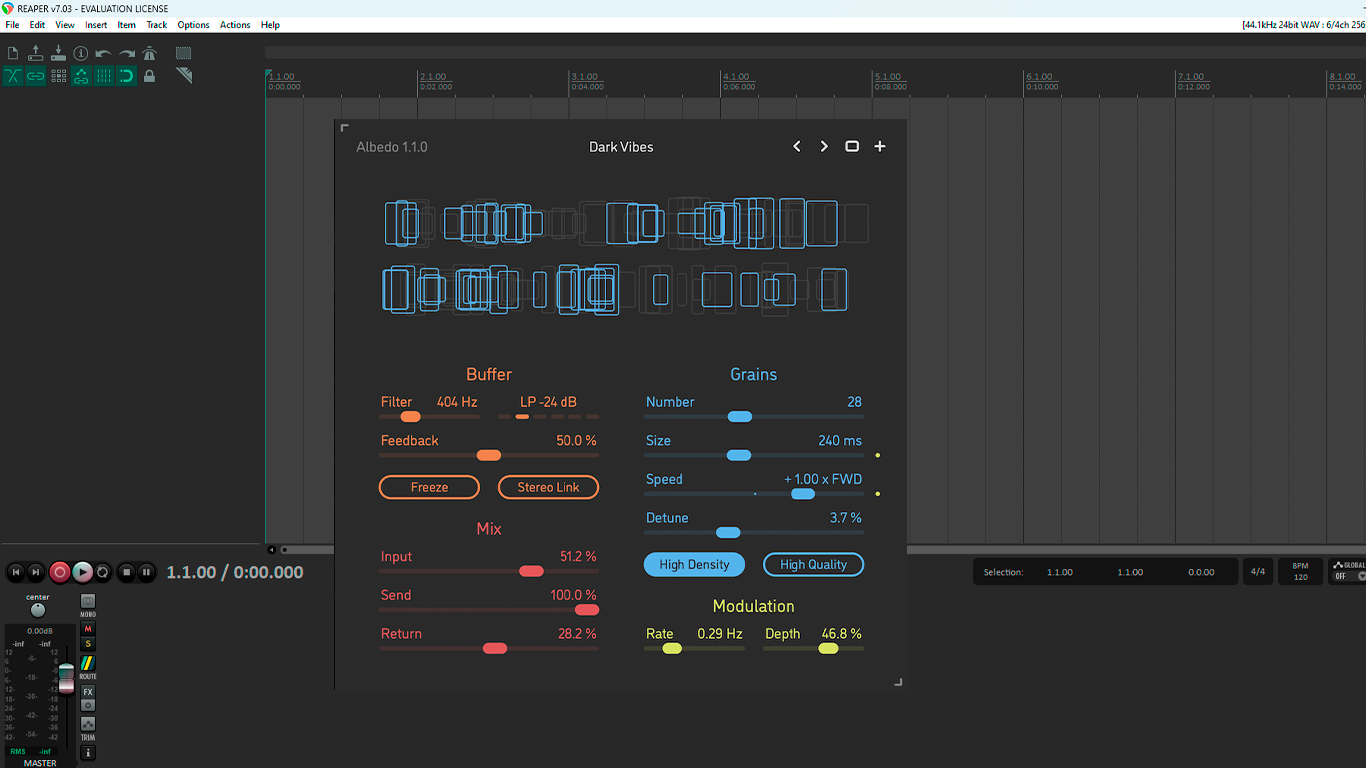Create a new project via toolbar icon
The width and height of the screenshot is (1366, 768).
click(13, 53)
